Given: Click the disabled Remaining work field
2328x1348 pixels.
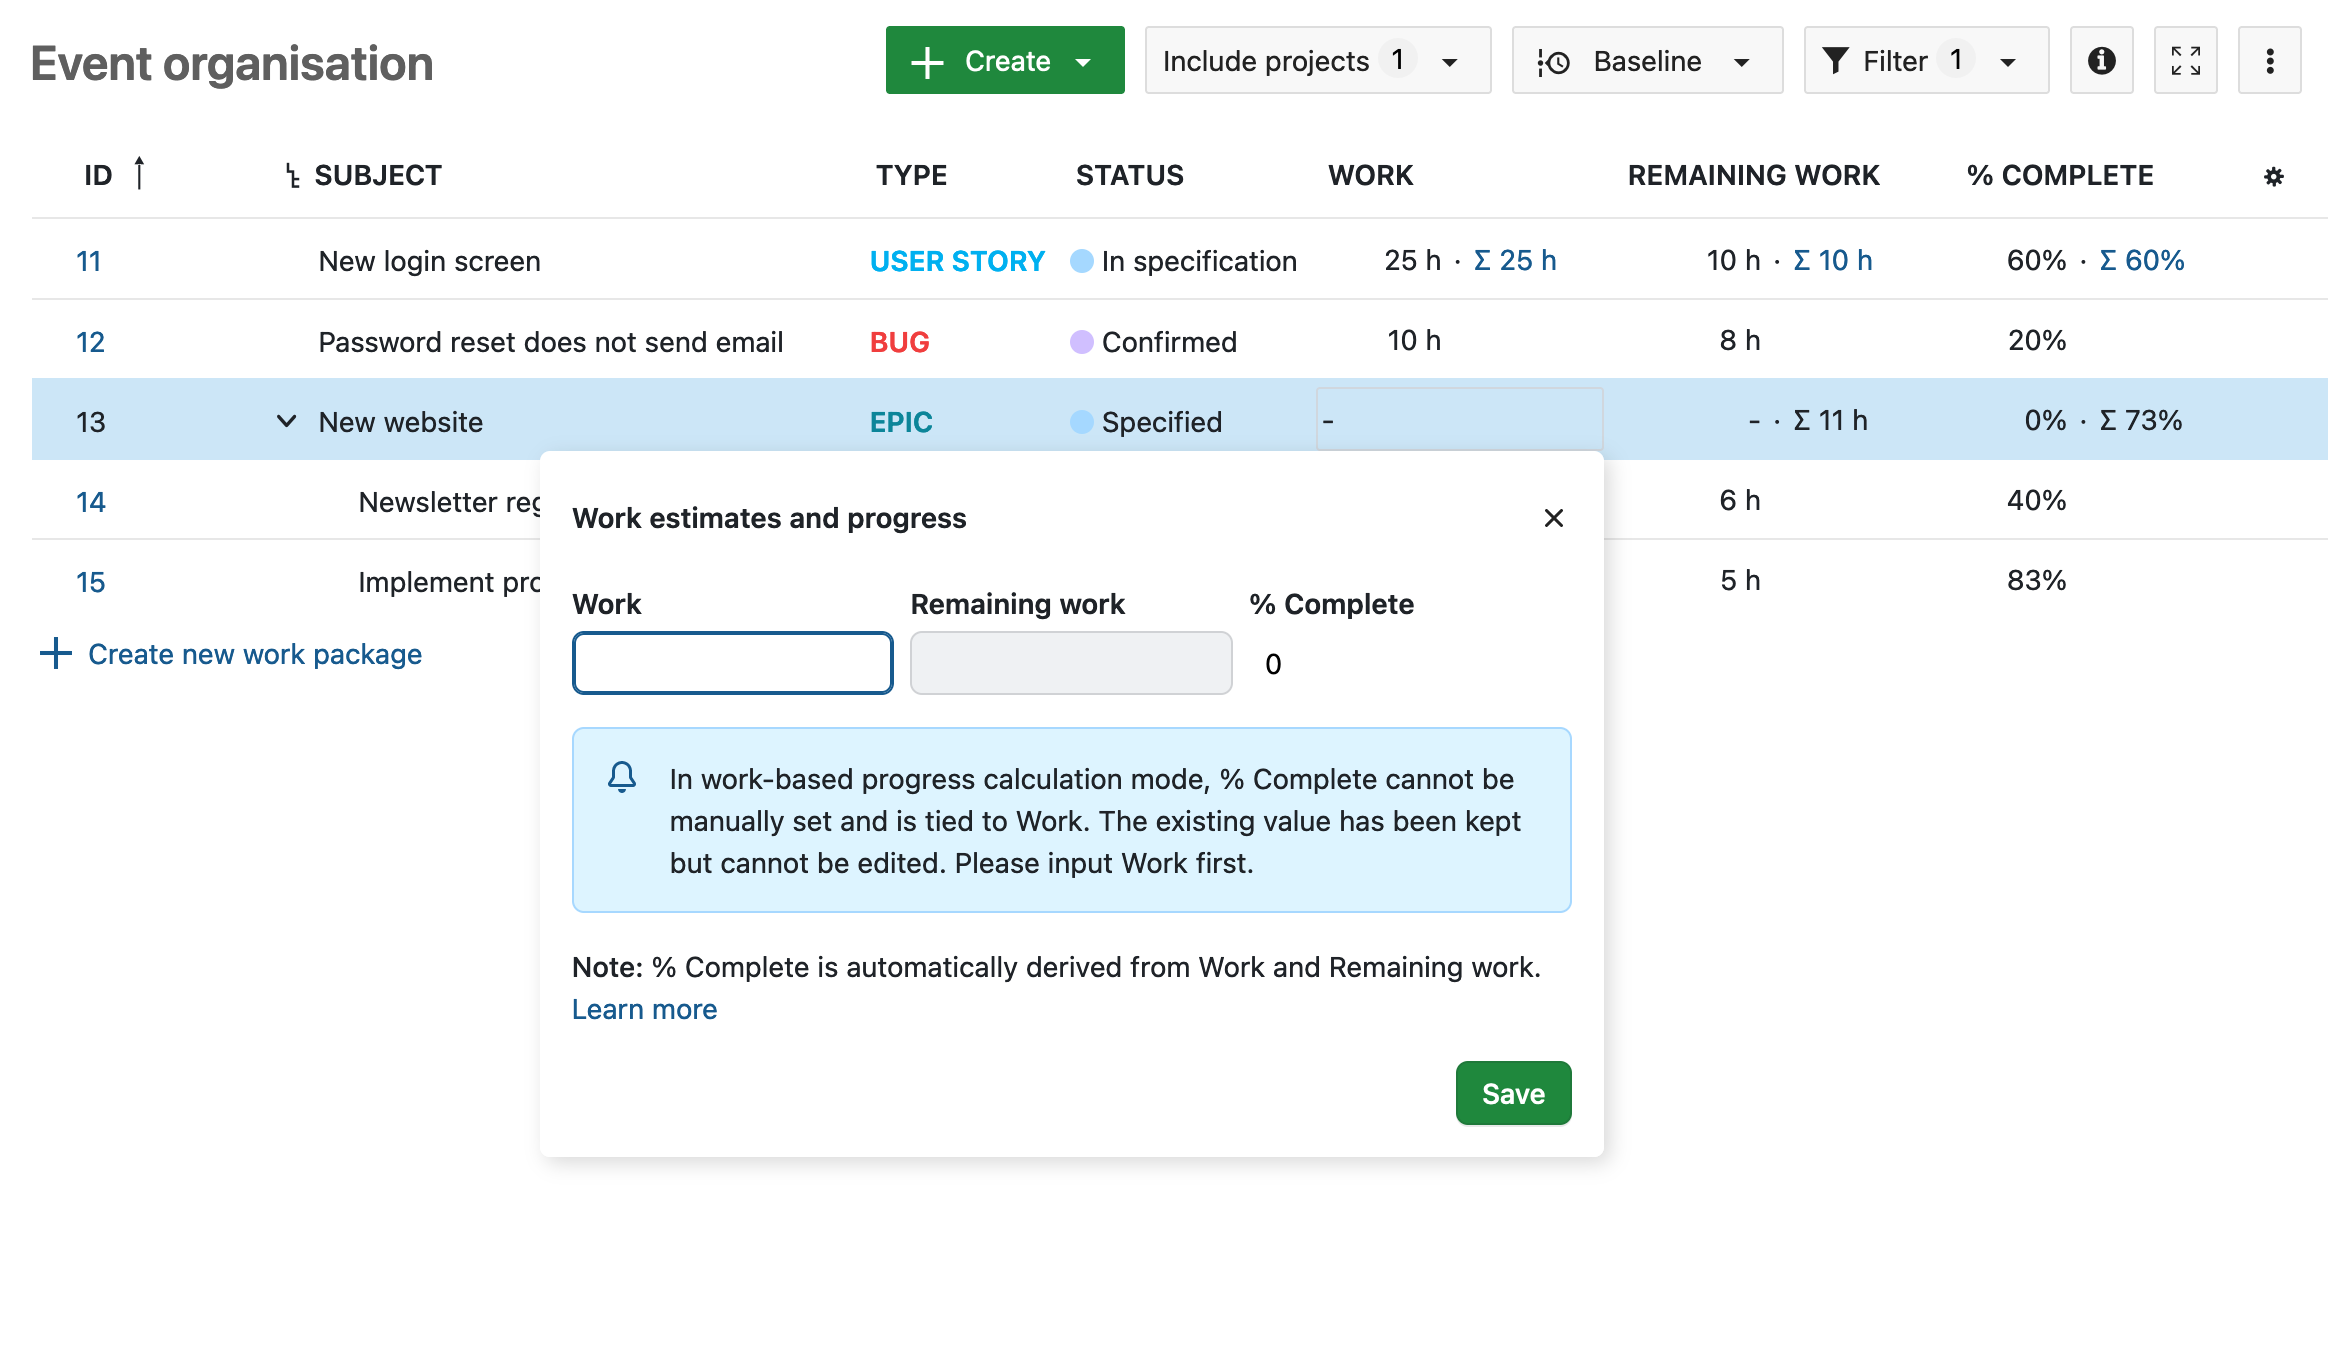Looking at the screenshot, I should (1070, 663).
